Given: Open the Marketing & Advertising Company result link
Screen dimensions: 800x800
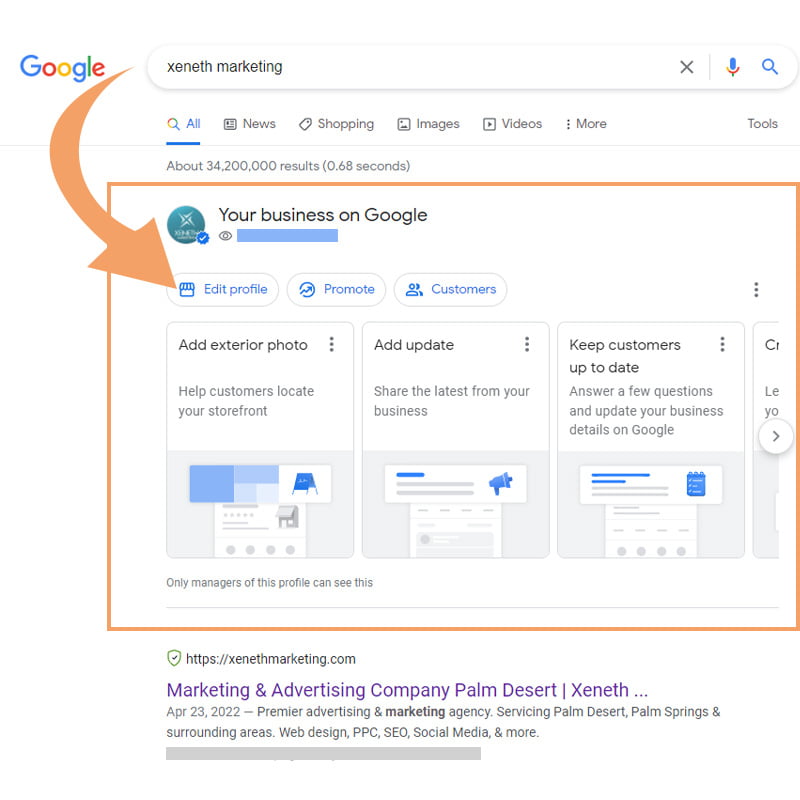Looking at the screenshot, I should pyautogui.click(x=407, y=690).
